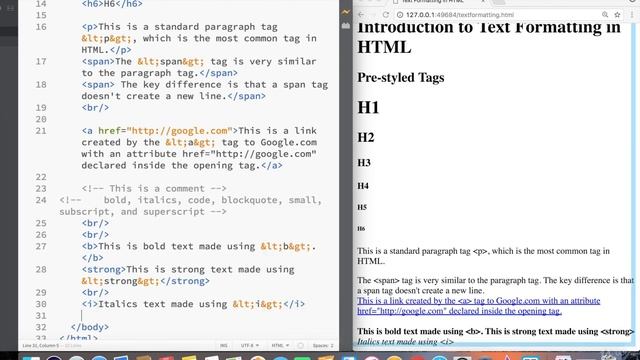This screenshot has width=640, height=360.
Task: Click the H4 heading in the preview
Action: 363,186
